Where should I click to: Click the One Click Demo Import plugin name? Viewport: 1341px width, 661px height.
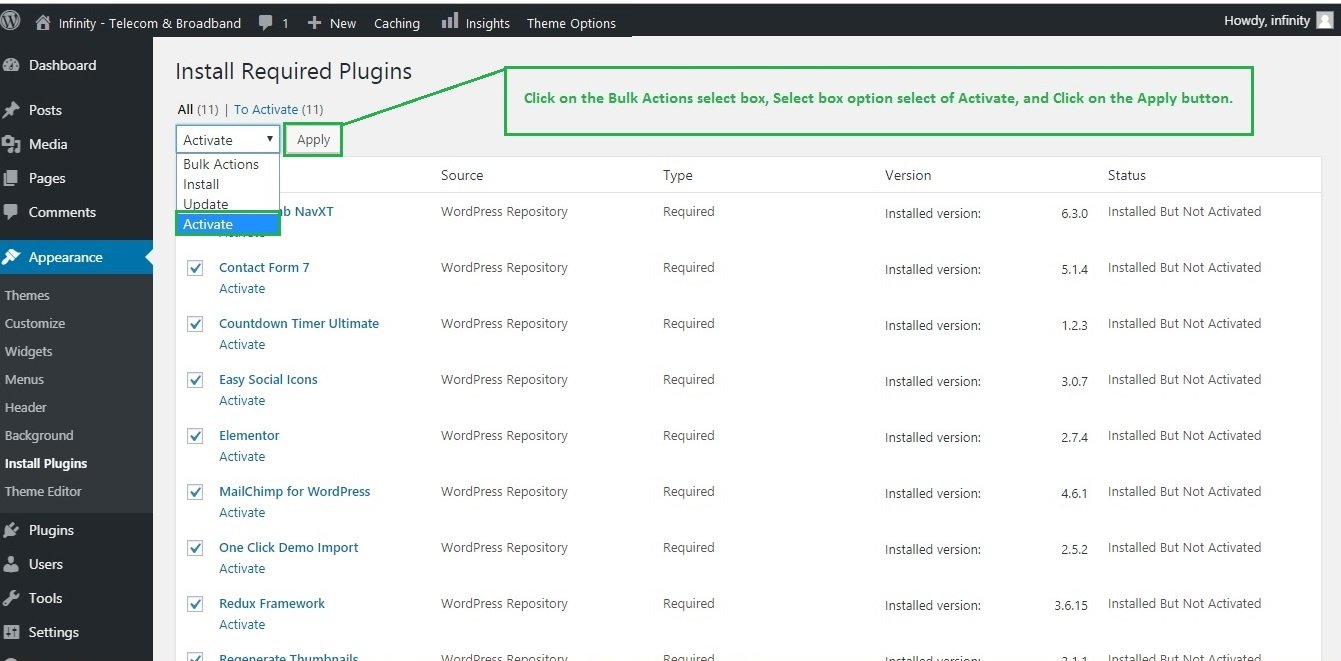[288, 548]
